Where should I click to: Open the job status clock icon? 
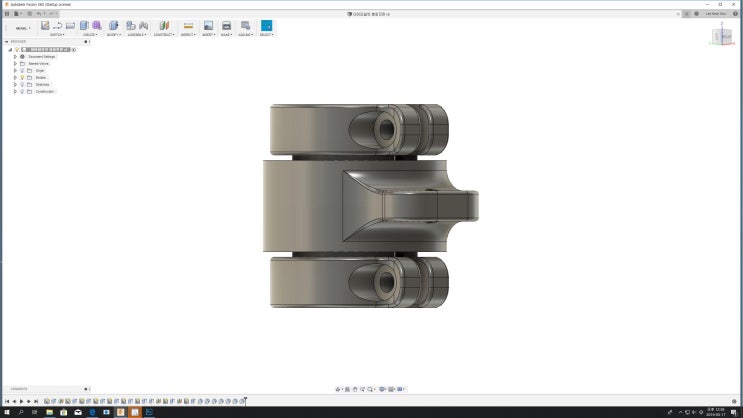697,14
